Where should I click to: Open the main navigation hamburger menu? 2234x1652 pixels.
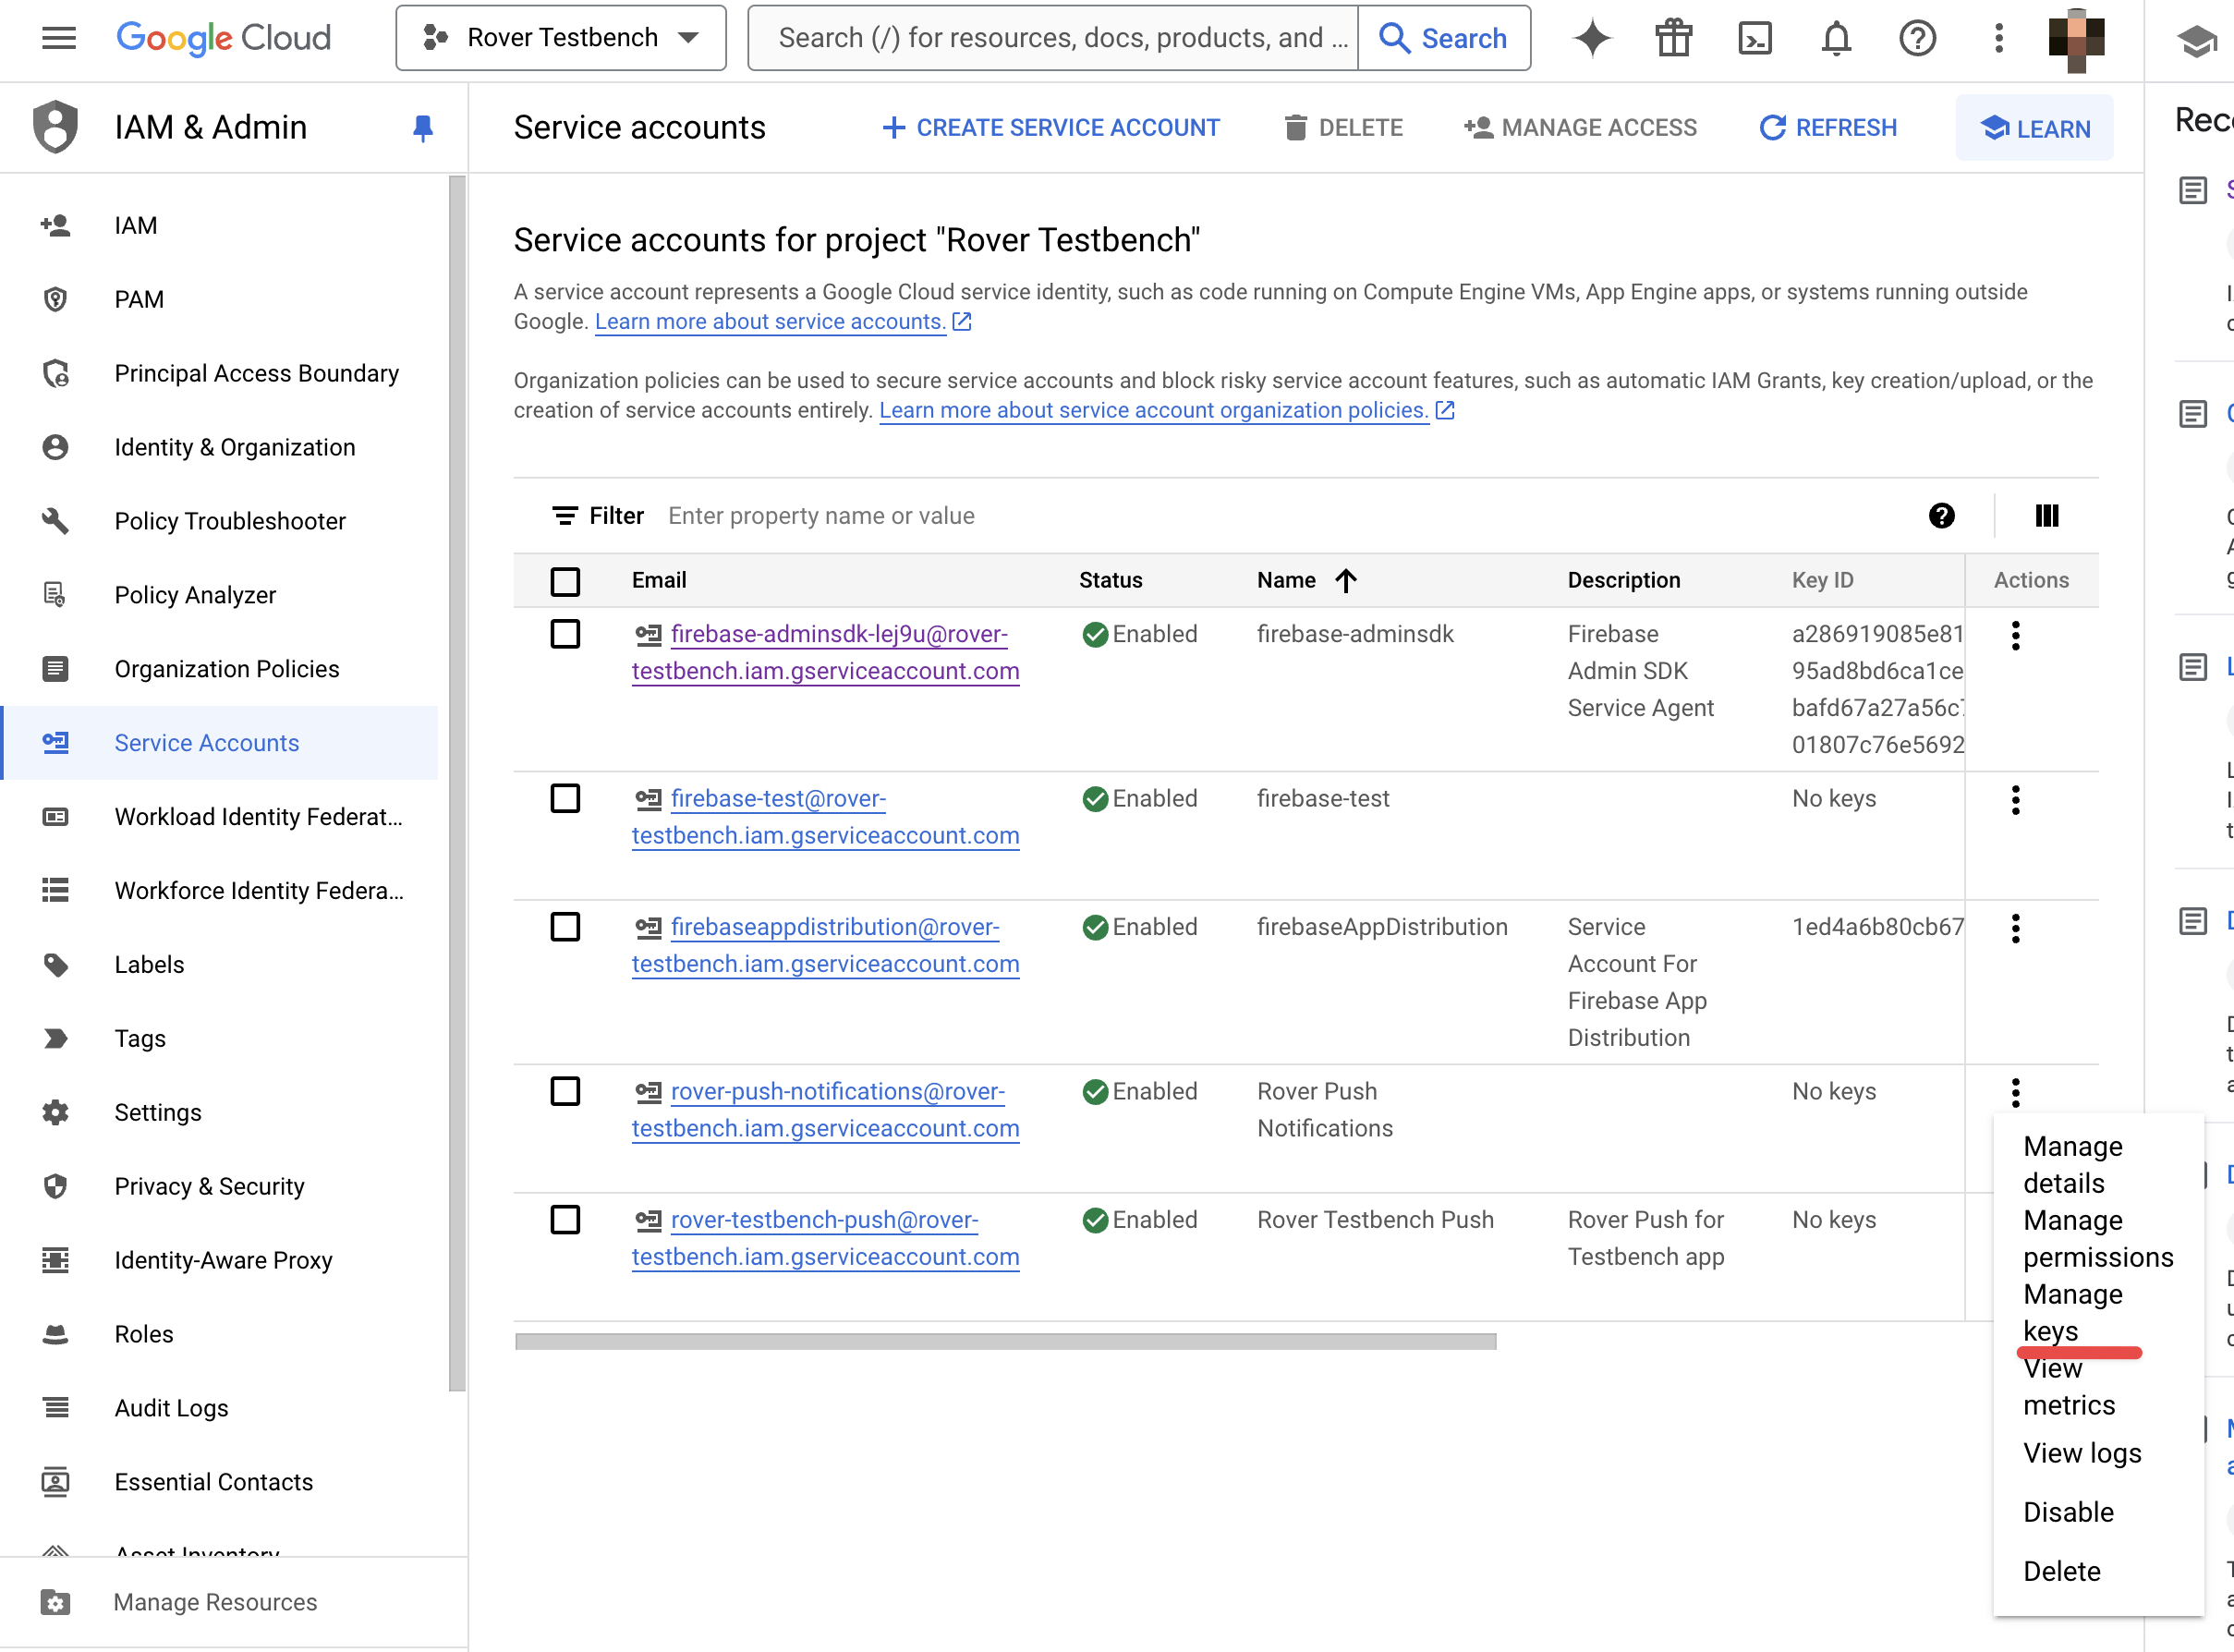[59, 38]
